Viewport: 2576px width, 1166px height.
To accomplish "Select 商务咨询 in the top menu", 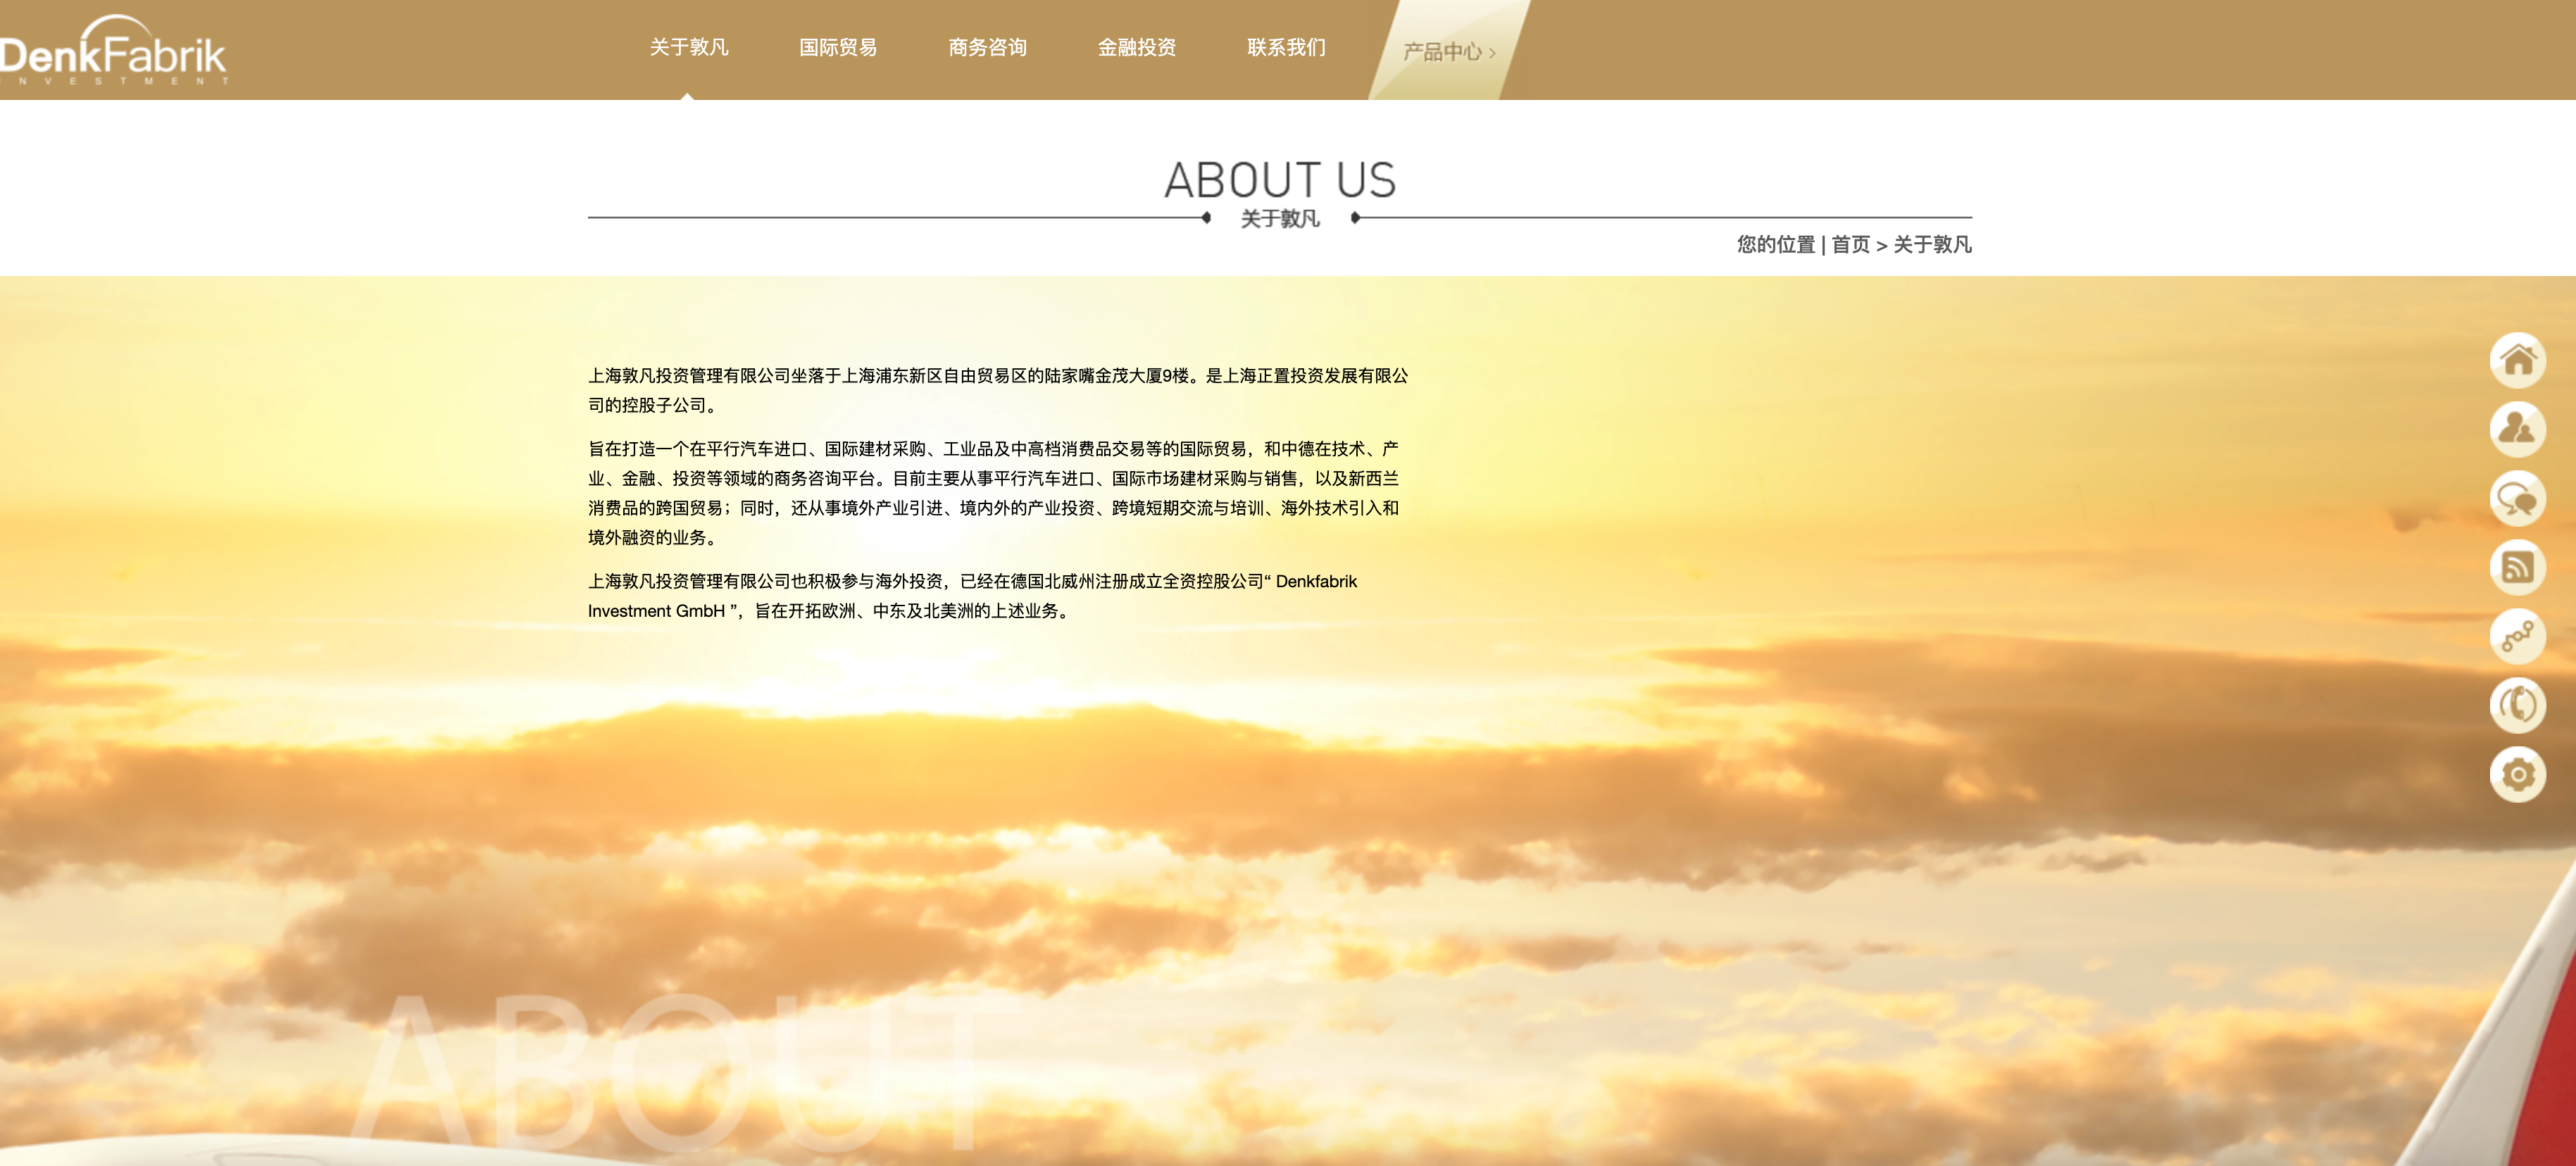I will [987, 47].
